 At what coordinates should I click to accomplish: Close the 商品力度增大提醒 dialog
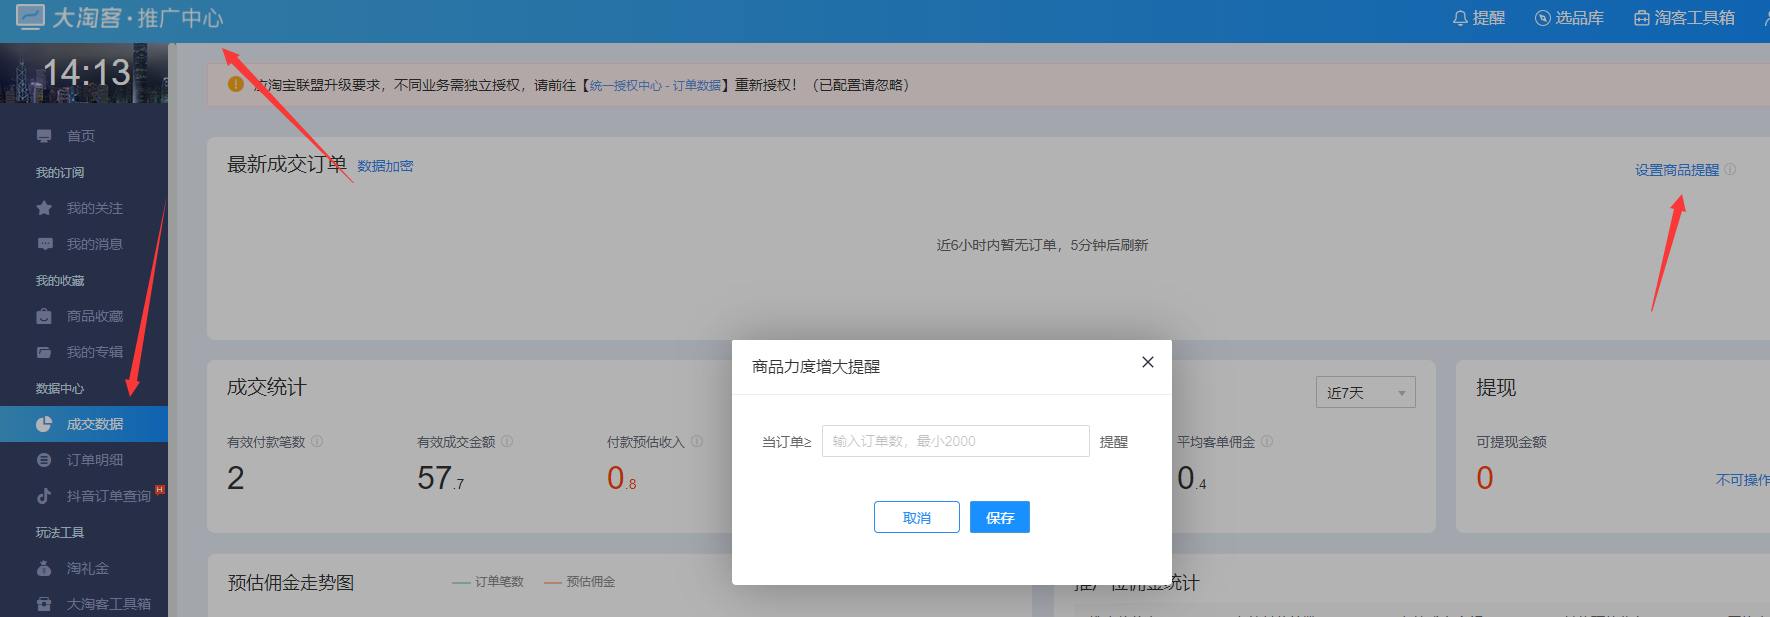[x=1148, y=362]
